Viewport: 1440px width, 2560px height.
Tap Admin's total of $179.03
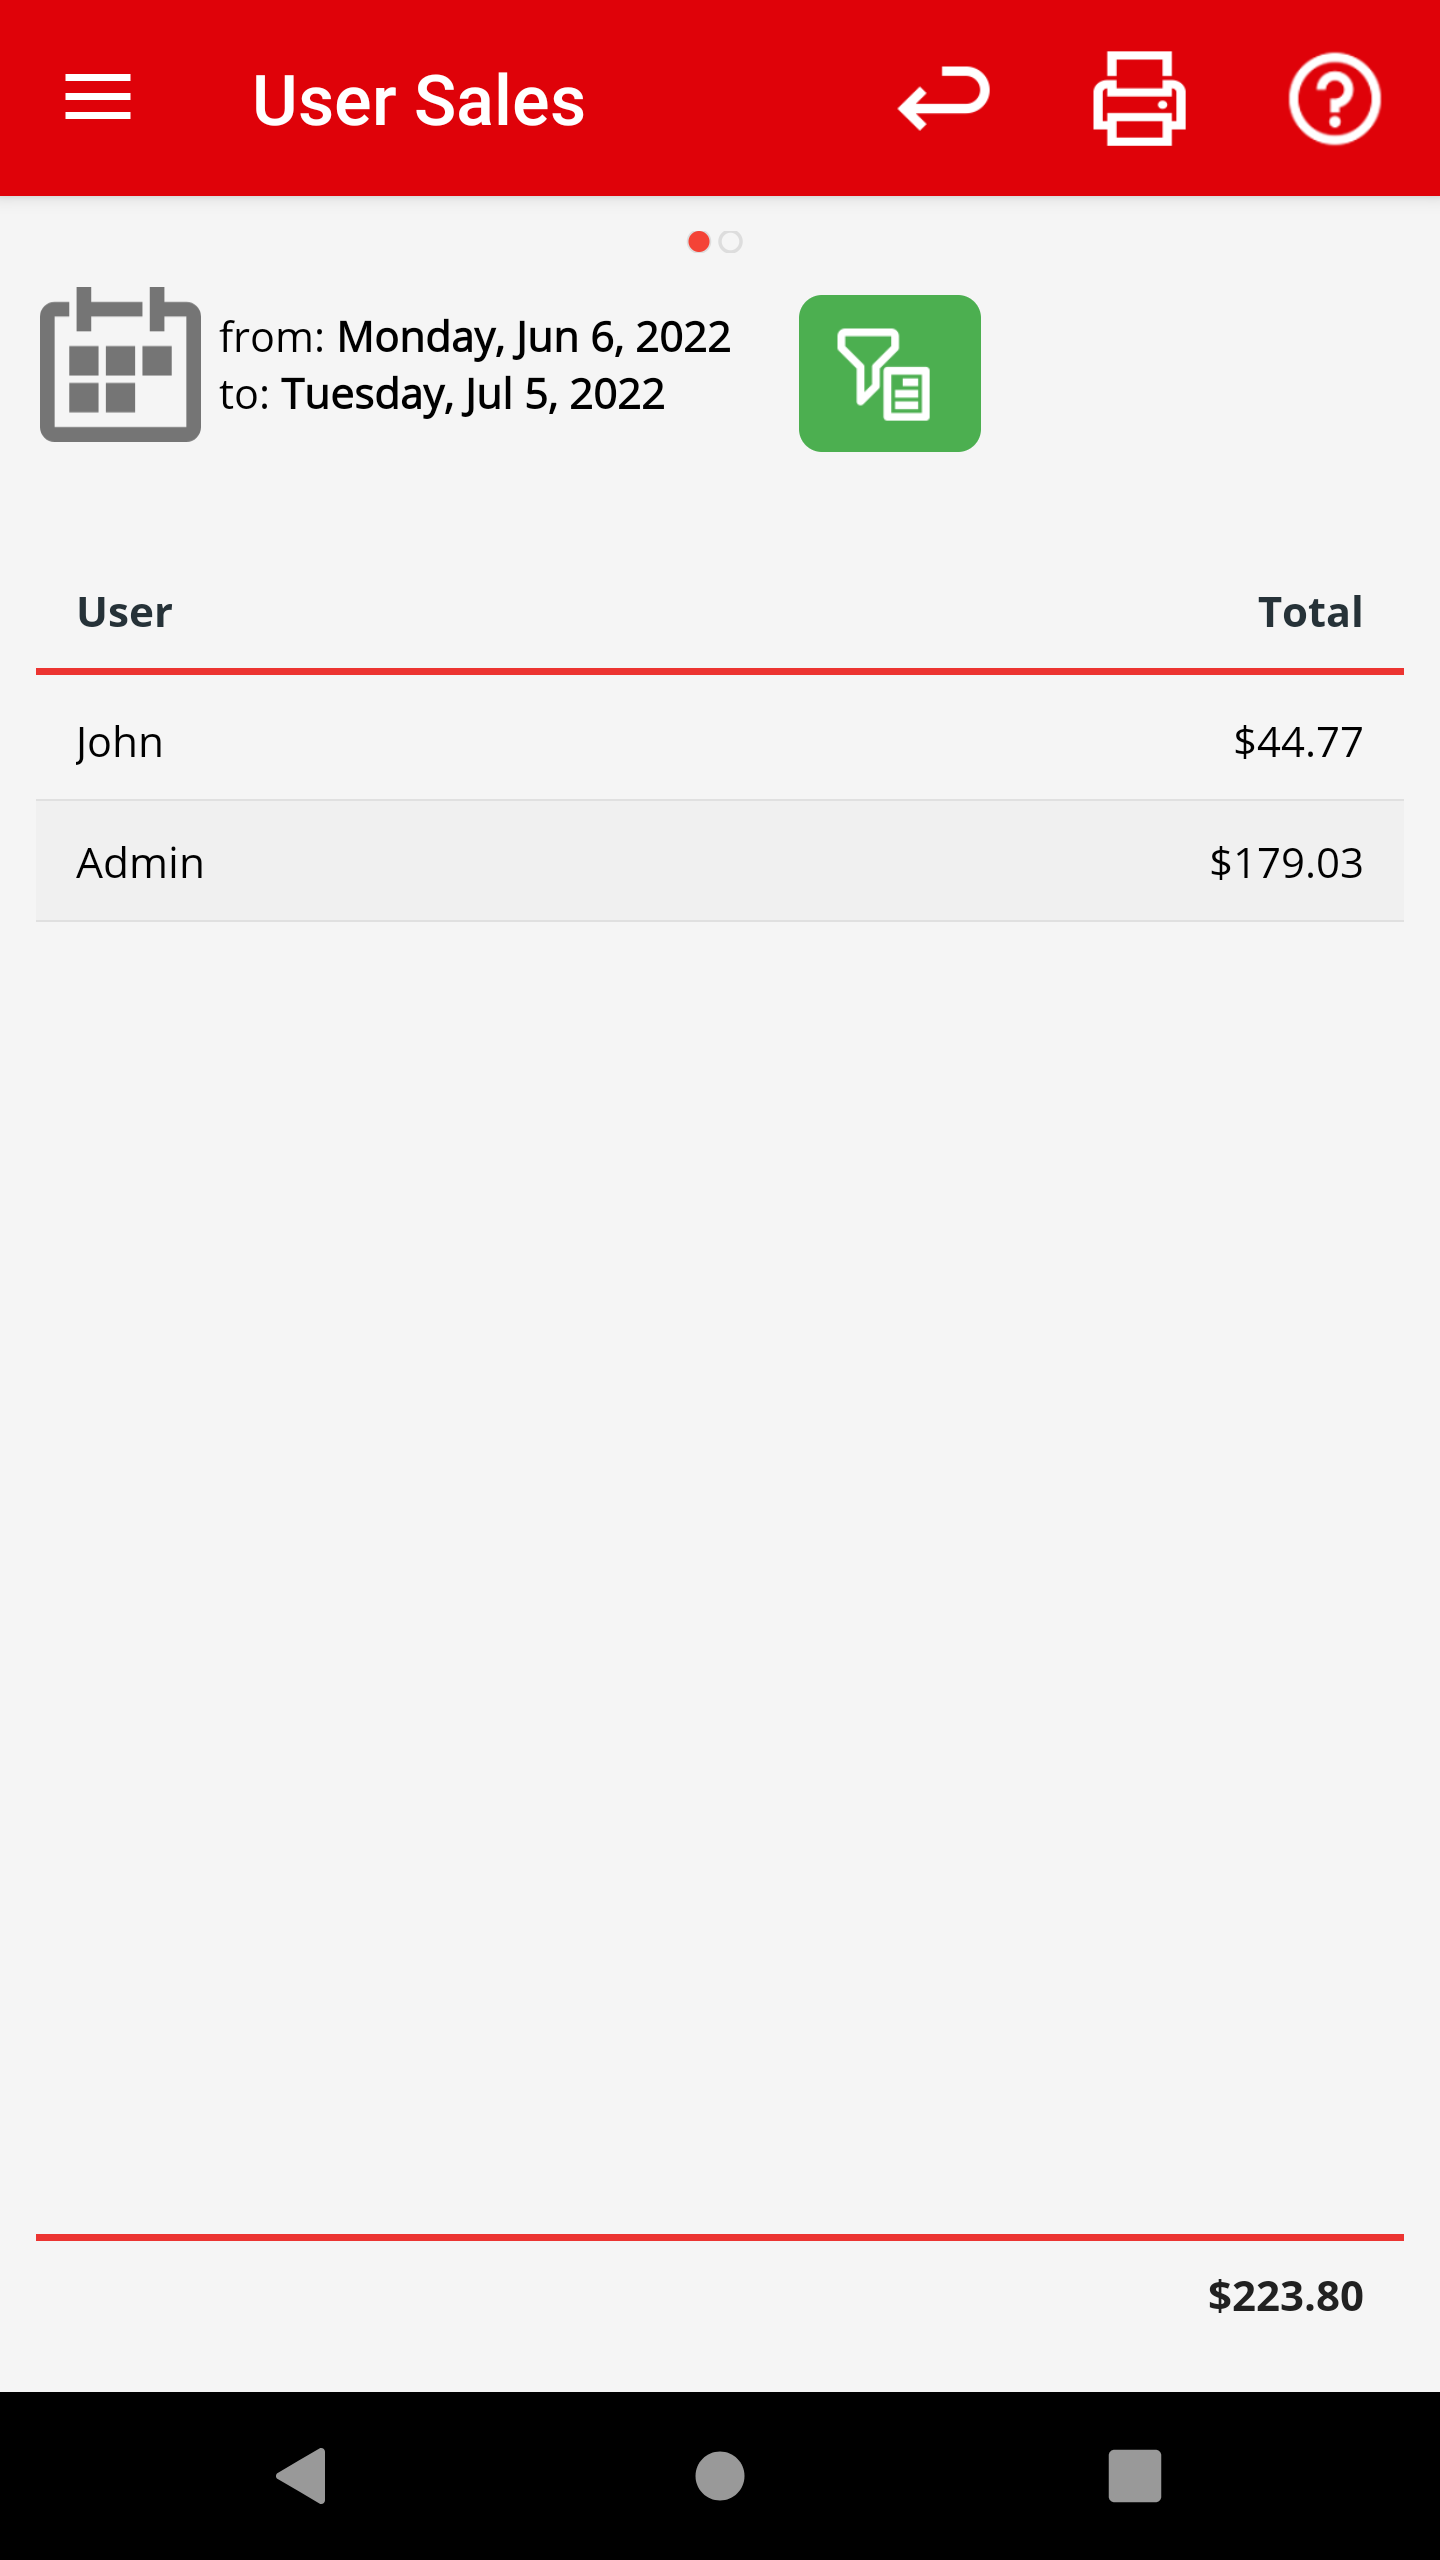[x=1286, y=863]
